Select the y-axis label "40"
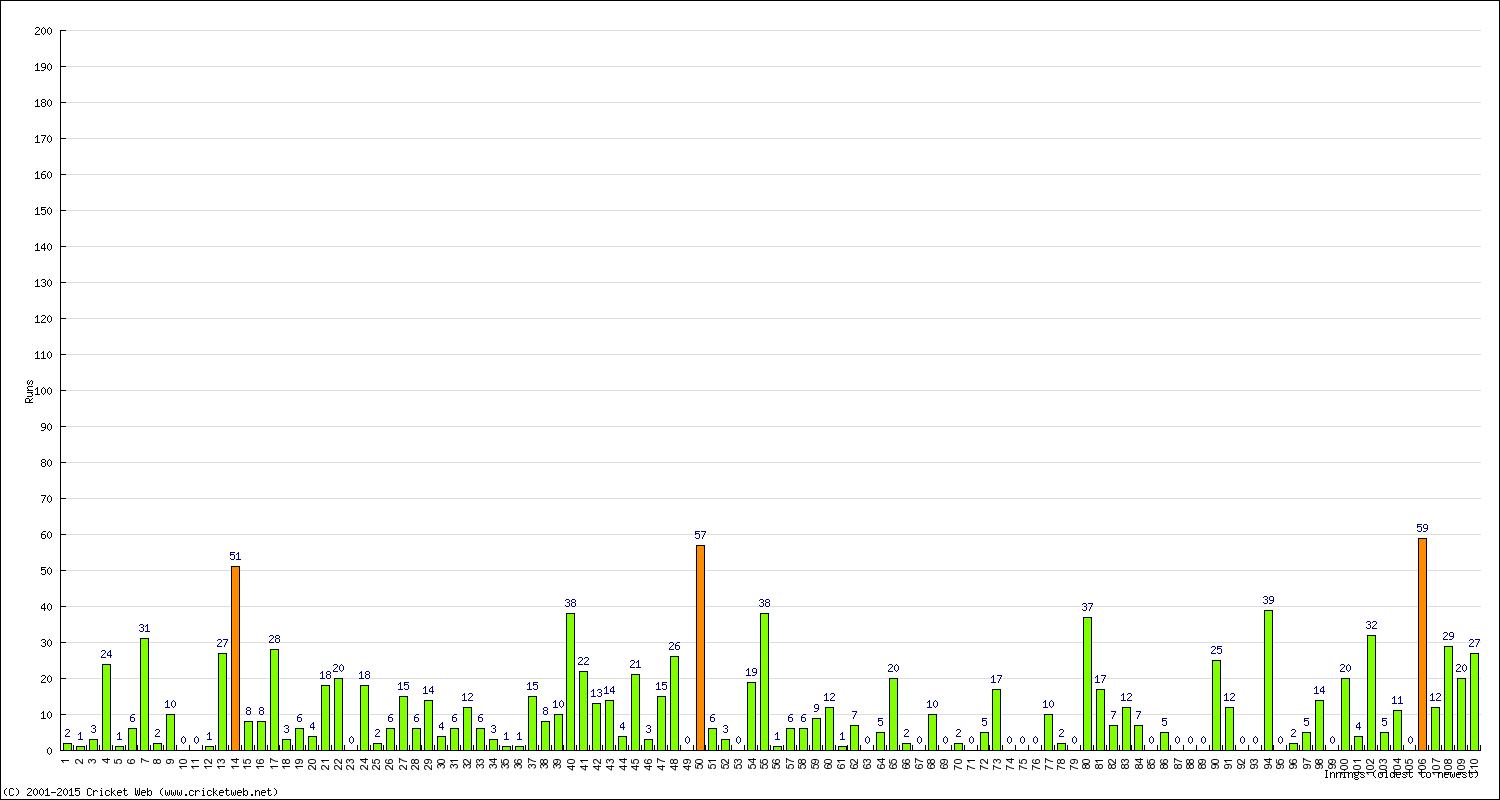 click(46, 607)
